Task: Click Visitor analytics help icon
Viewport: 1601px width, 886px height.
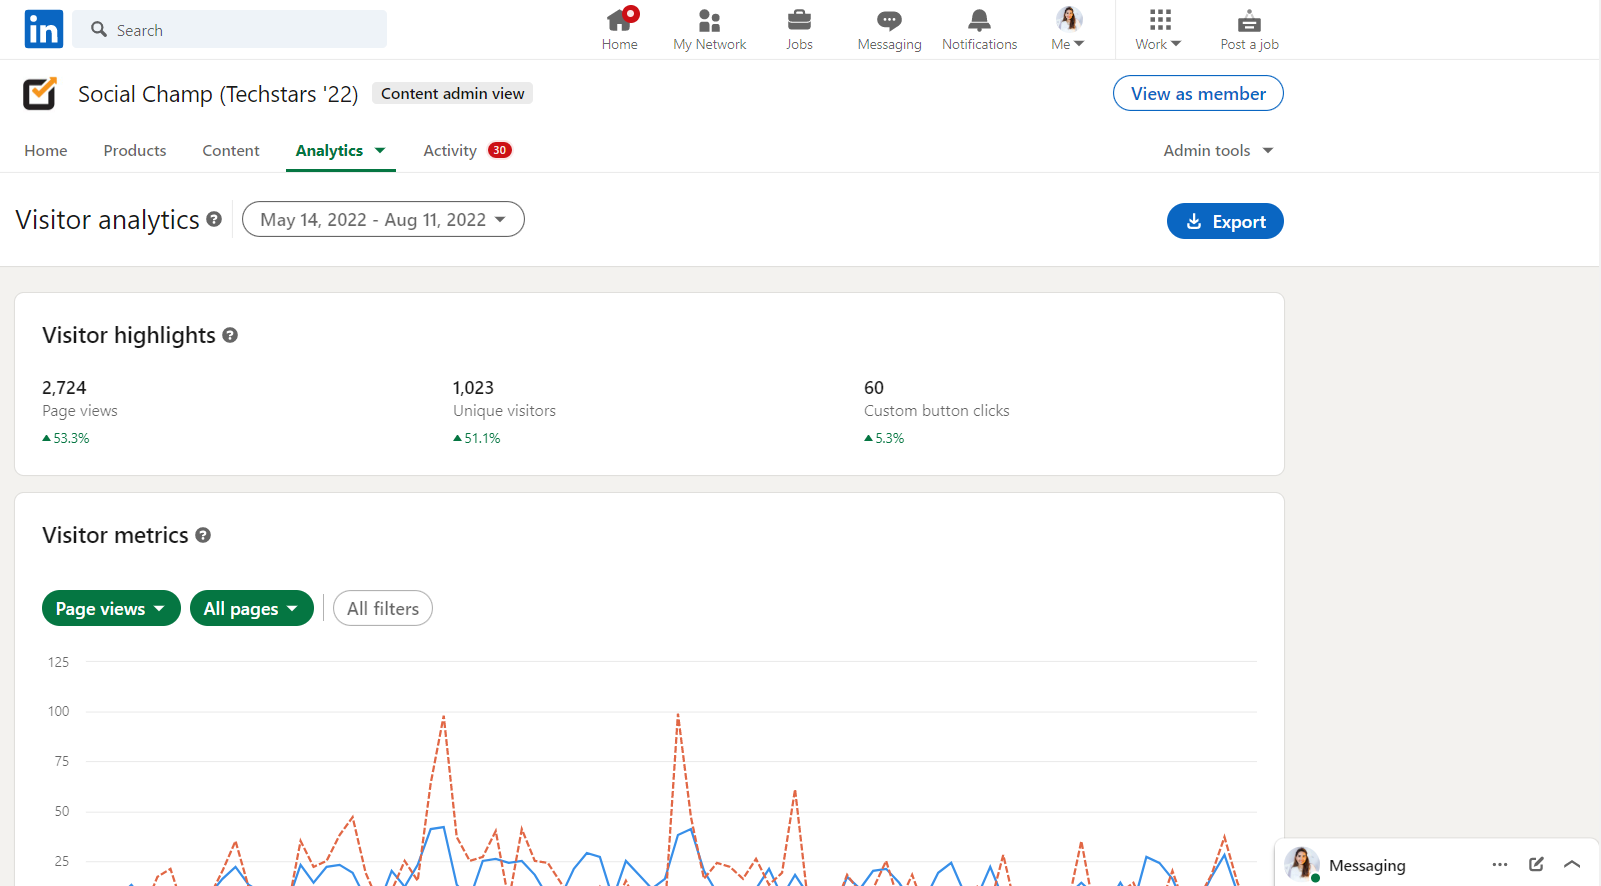Action: tap(214, 219)
